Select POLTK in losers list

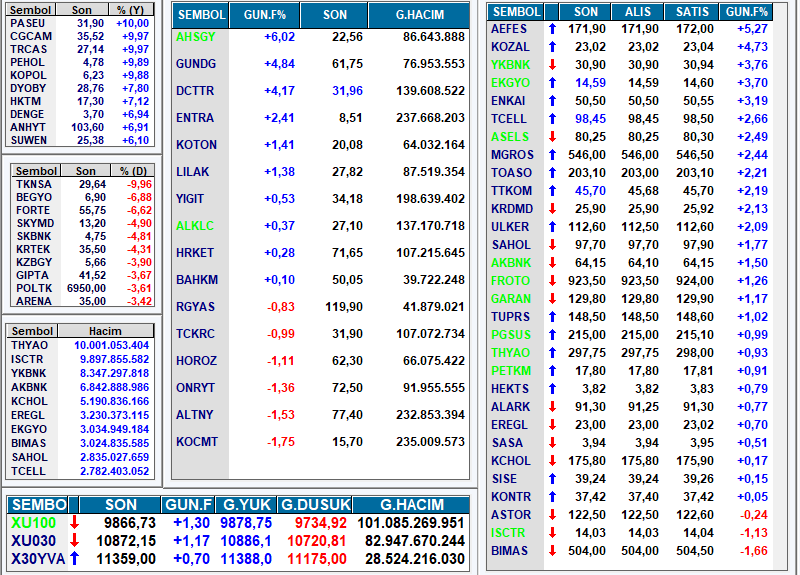[x=34, y=288]
